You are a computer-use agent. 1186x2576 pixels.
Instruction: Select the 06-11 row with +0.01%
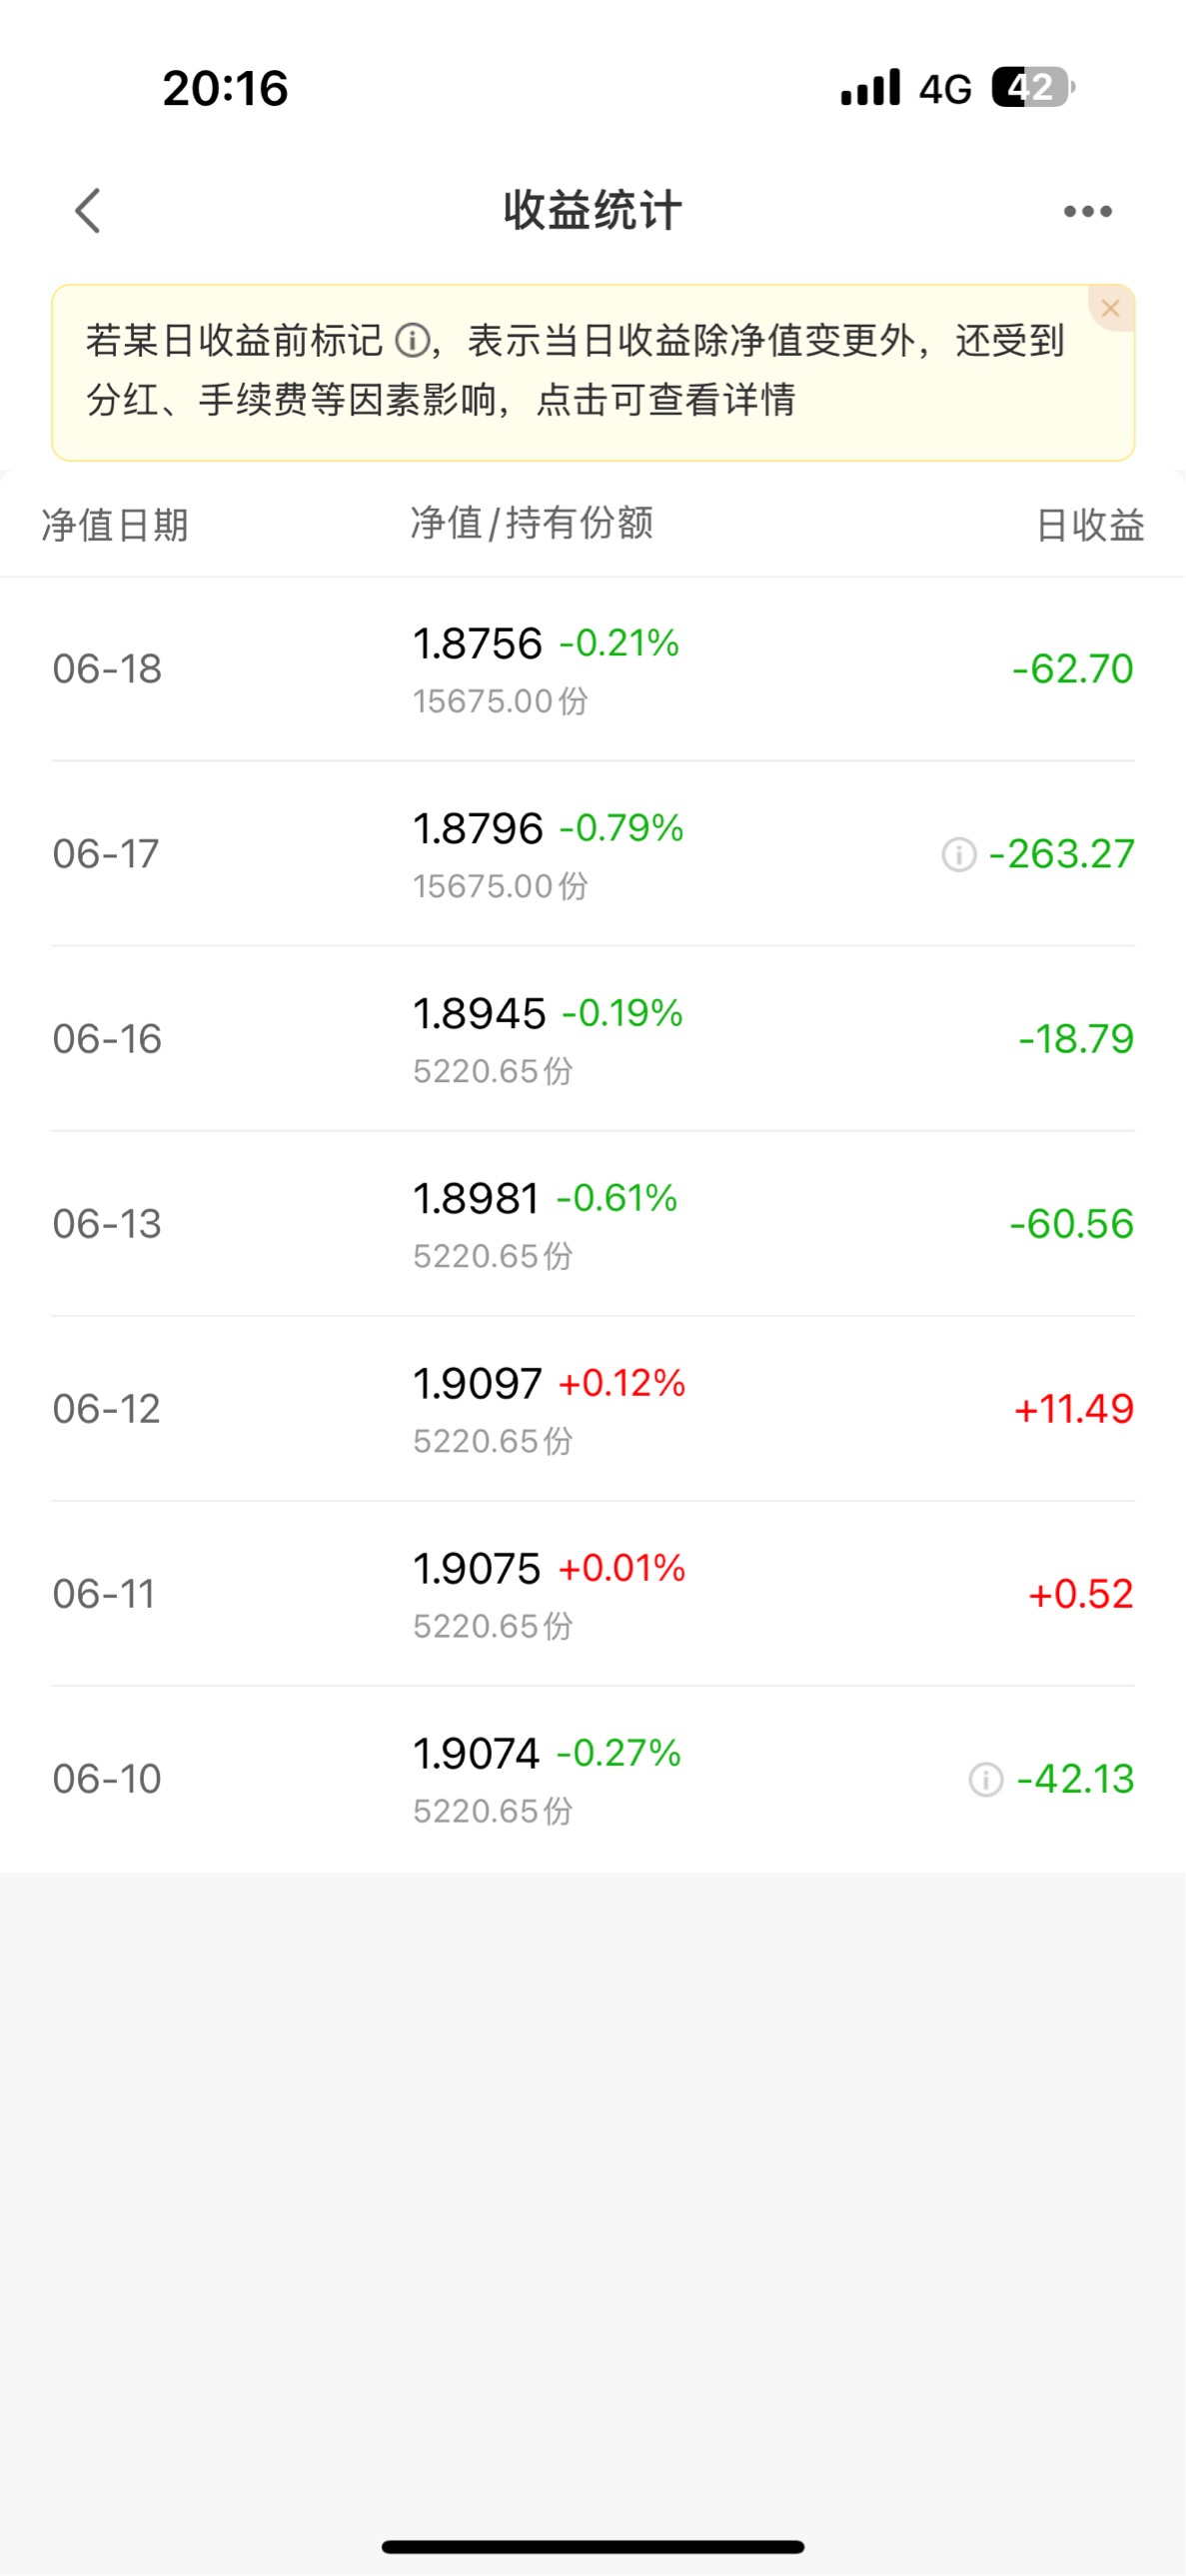[x=593, y=1594]
